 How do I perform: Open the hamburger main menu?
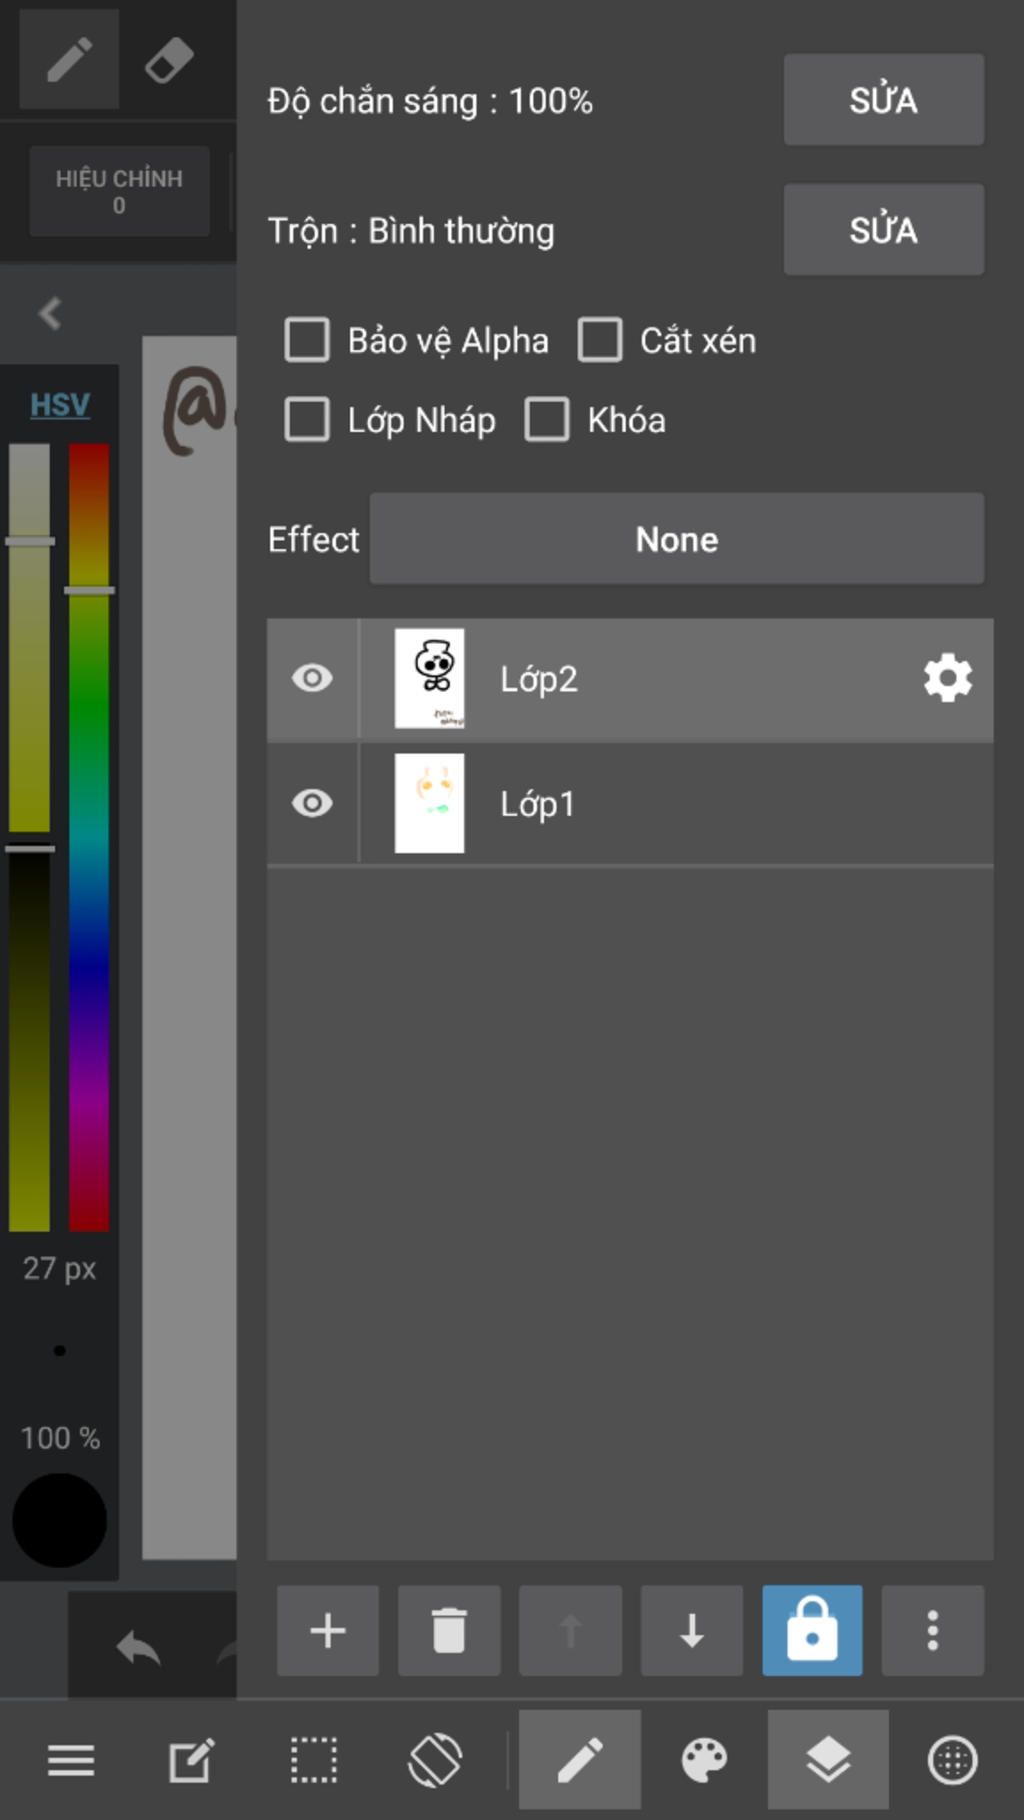coord(71,1760)
